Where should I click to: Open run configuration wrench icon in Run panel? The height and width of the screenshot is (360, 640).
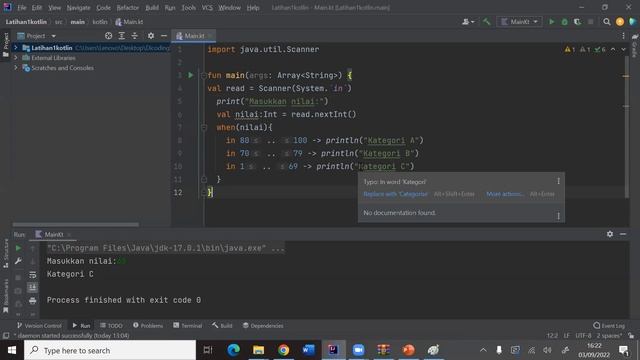coord(18,261)
